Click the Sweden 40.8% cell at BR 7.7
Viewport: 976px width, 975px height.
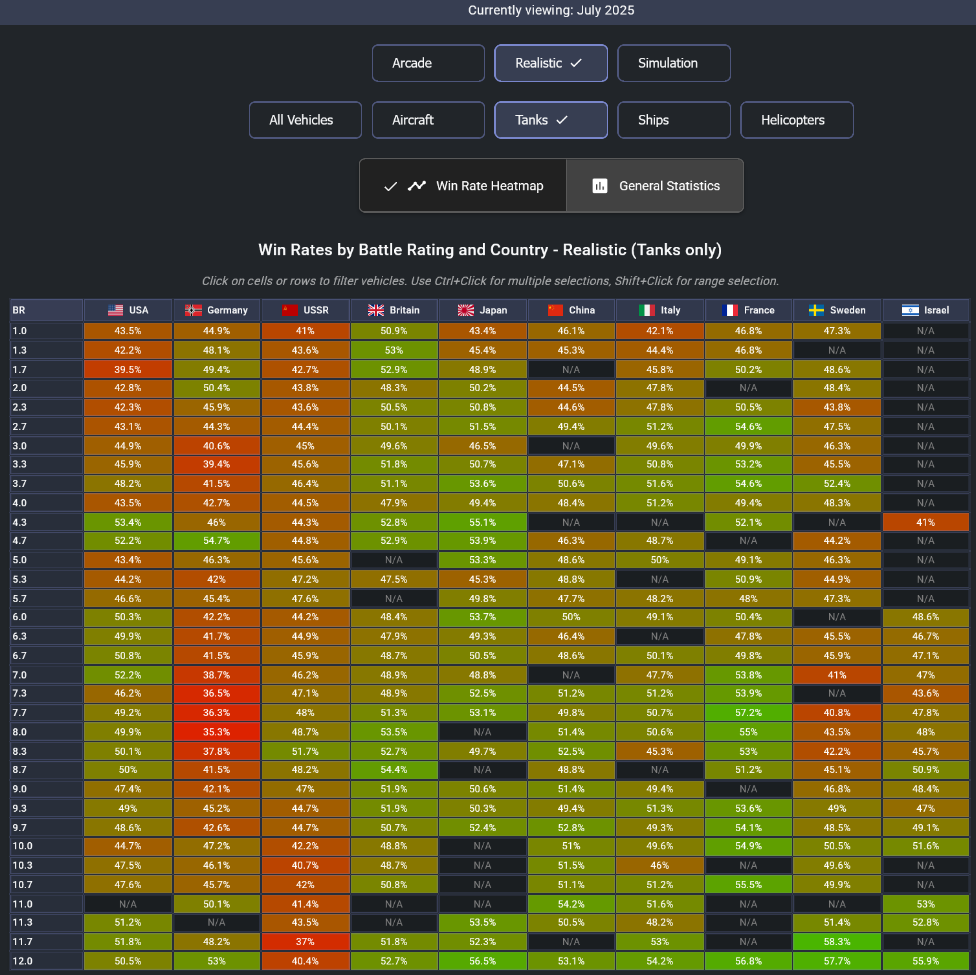837,712
